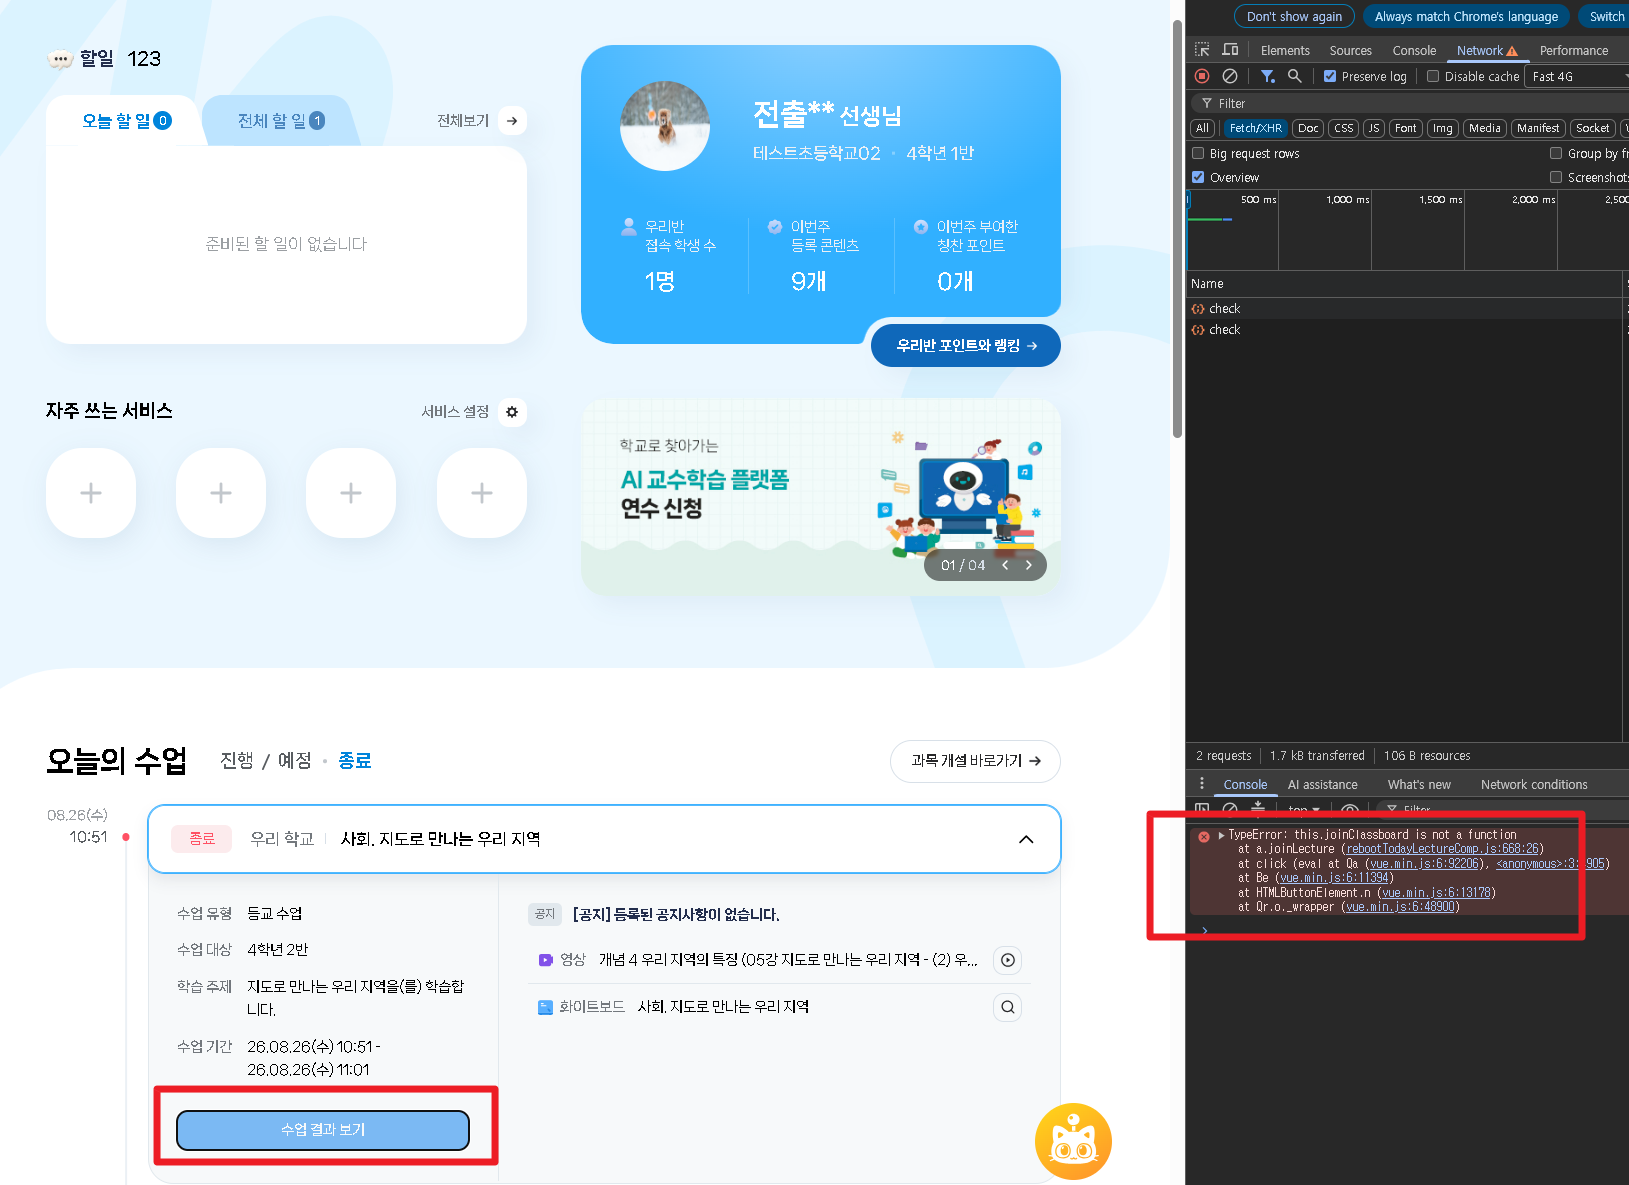Click the 할일 speech bubble icon
The image size is (1629, 1185).
coord(60,59)
